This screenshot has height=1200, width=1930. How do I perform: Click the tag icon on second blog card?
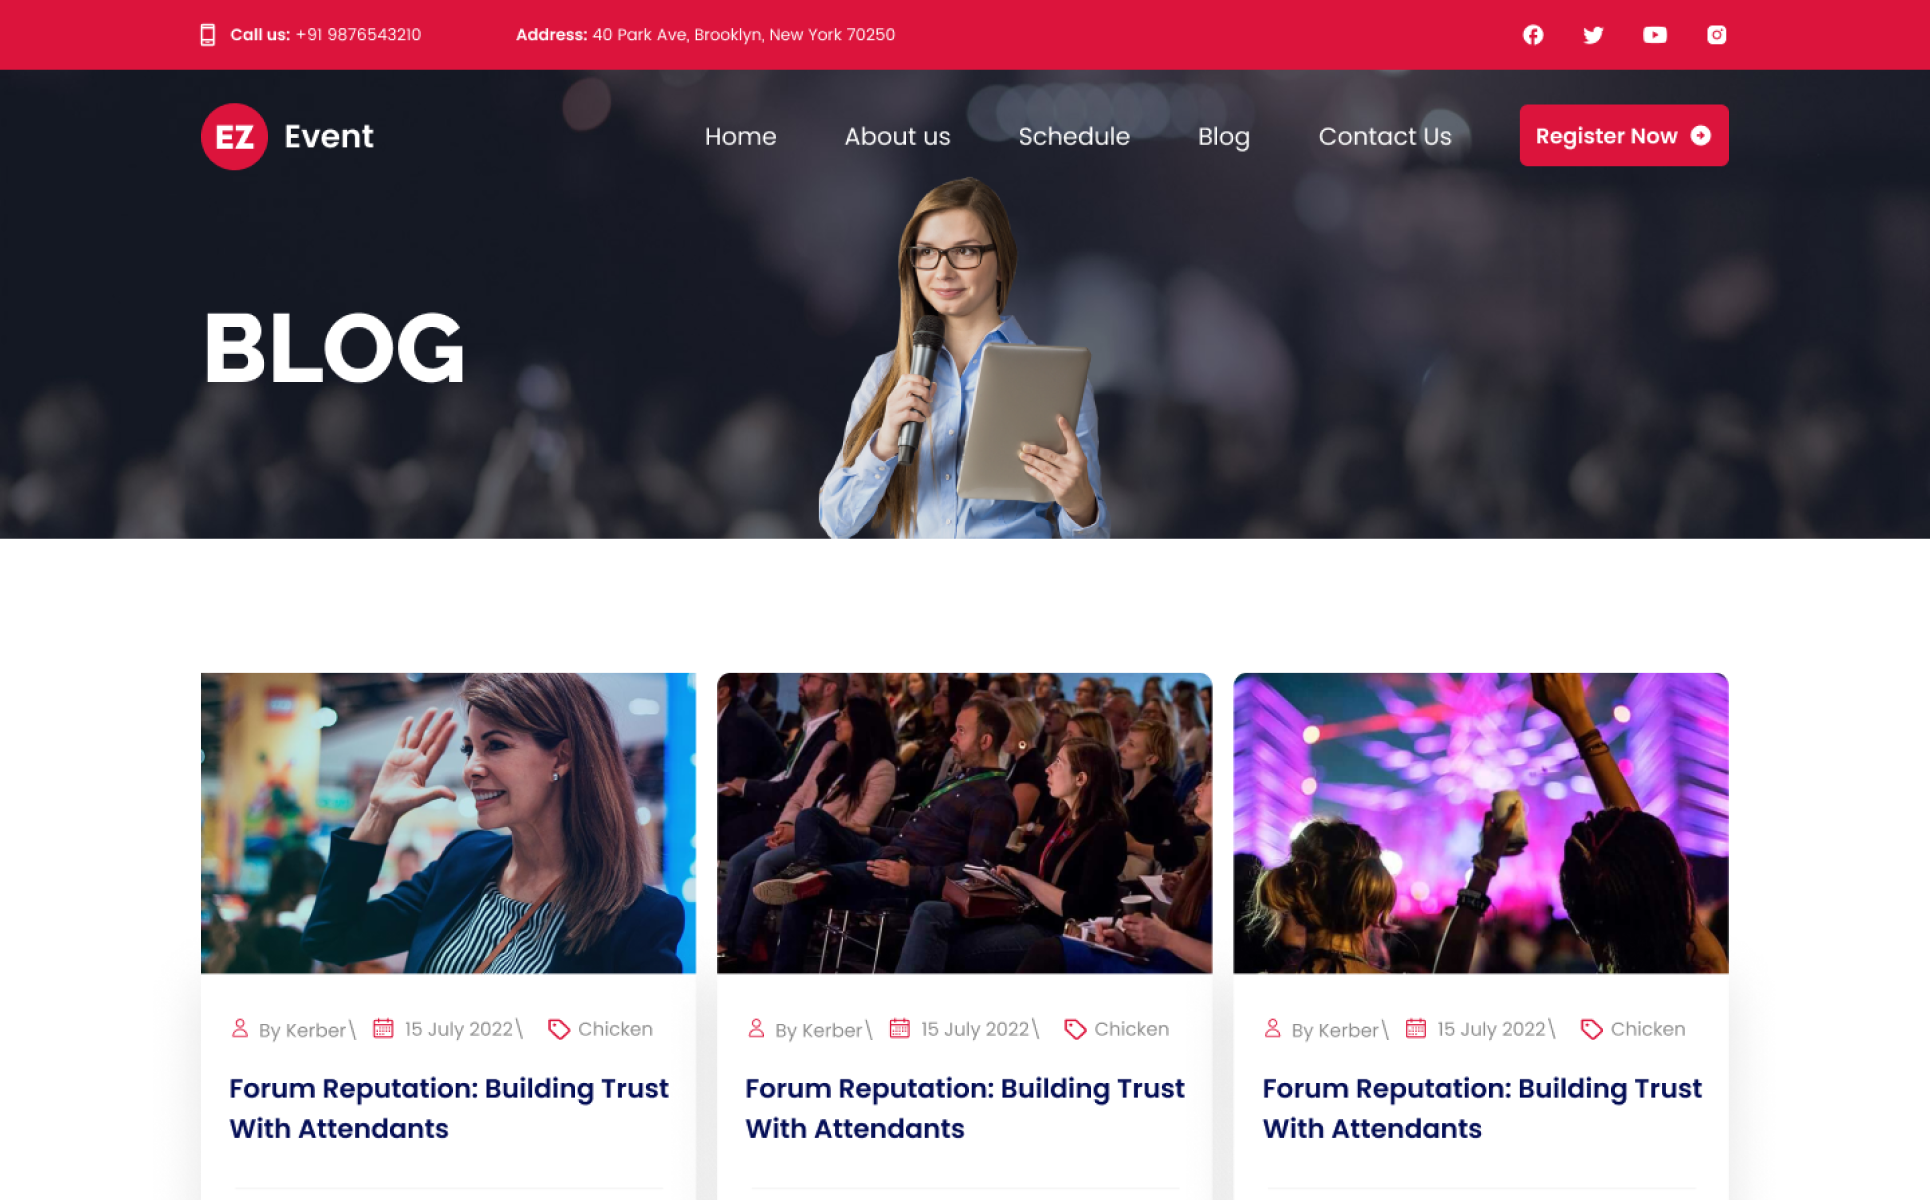tap(1075, 1029)
